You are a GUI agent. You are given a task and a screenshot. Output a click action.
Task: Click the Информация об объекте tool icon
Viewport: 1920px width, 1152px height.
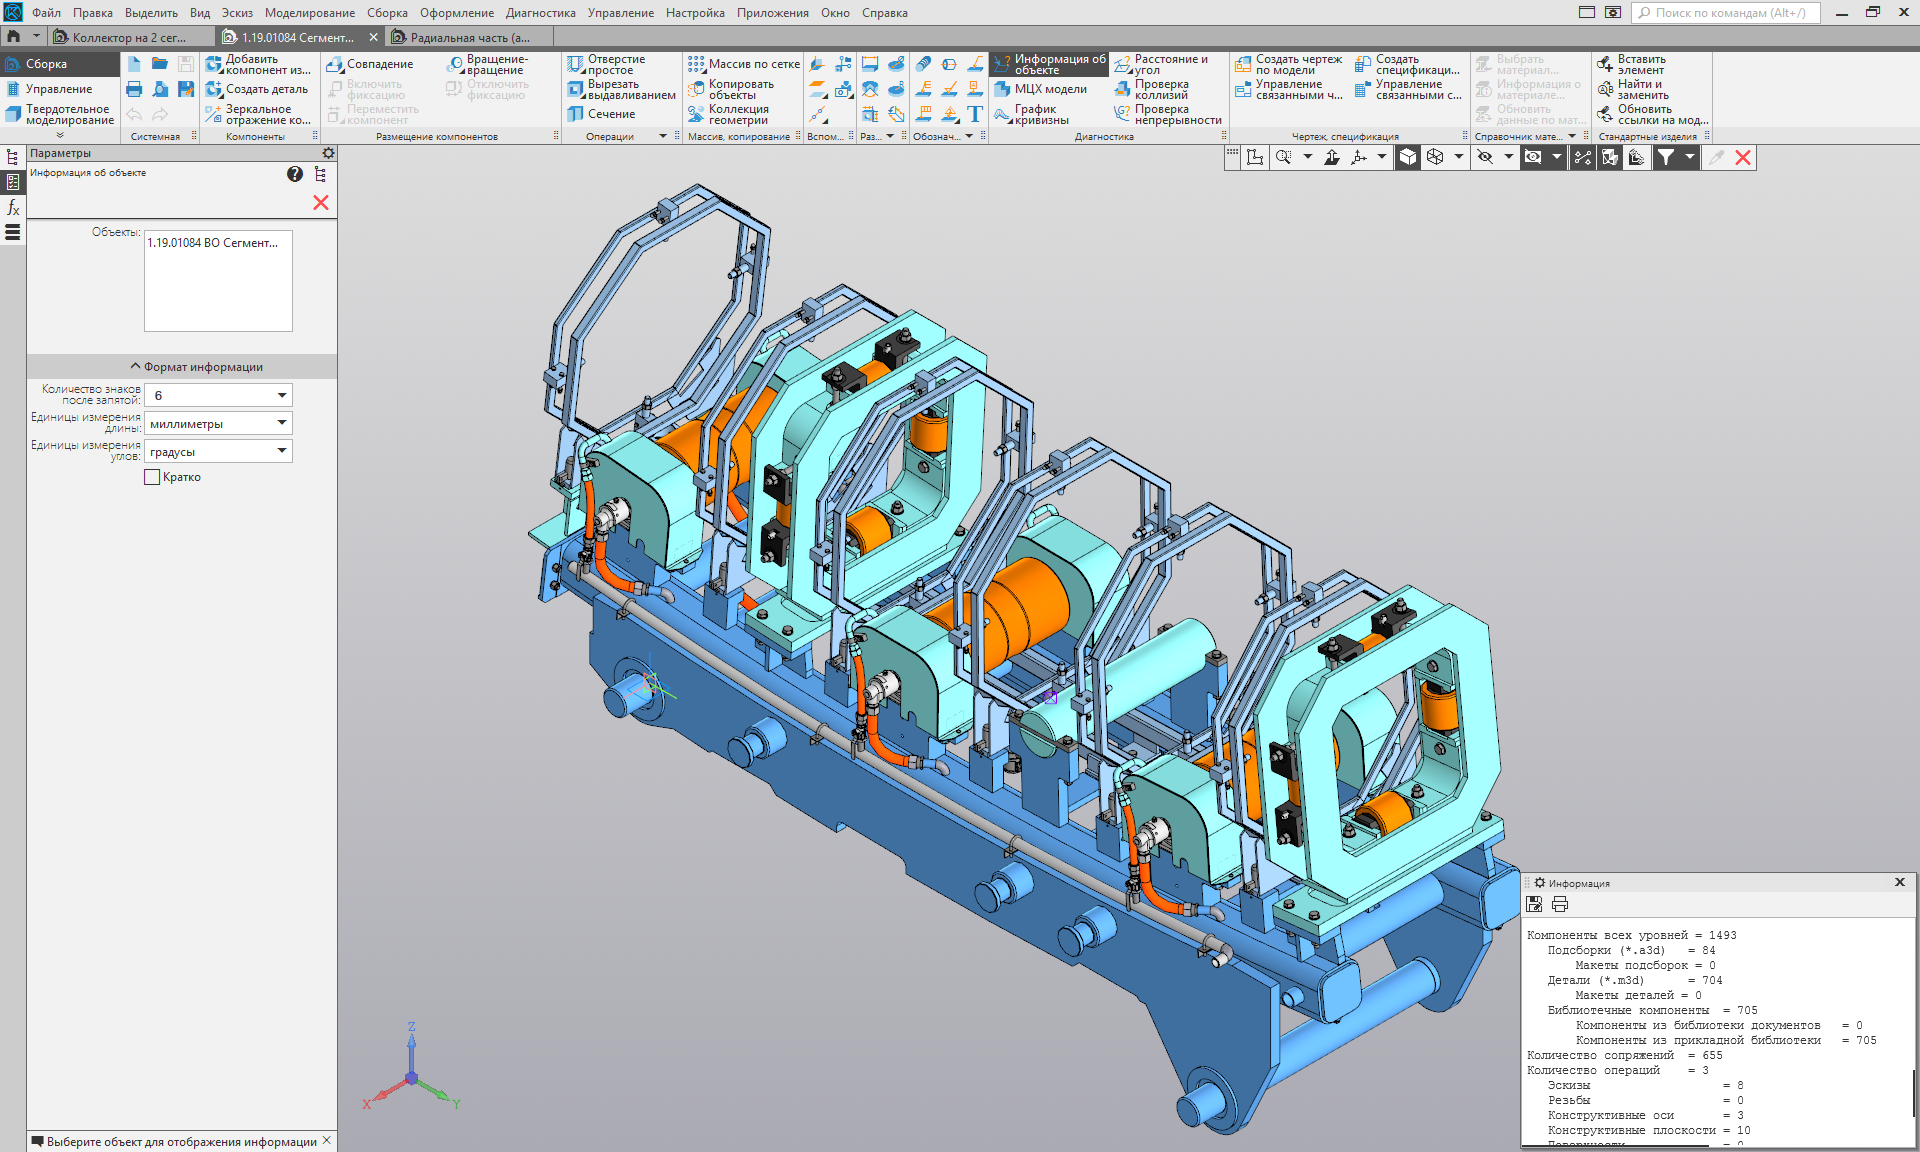click(x=1002, y=64)
